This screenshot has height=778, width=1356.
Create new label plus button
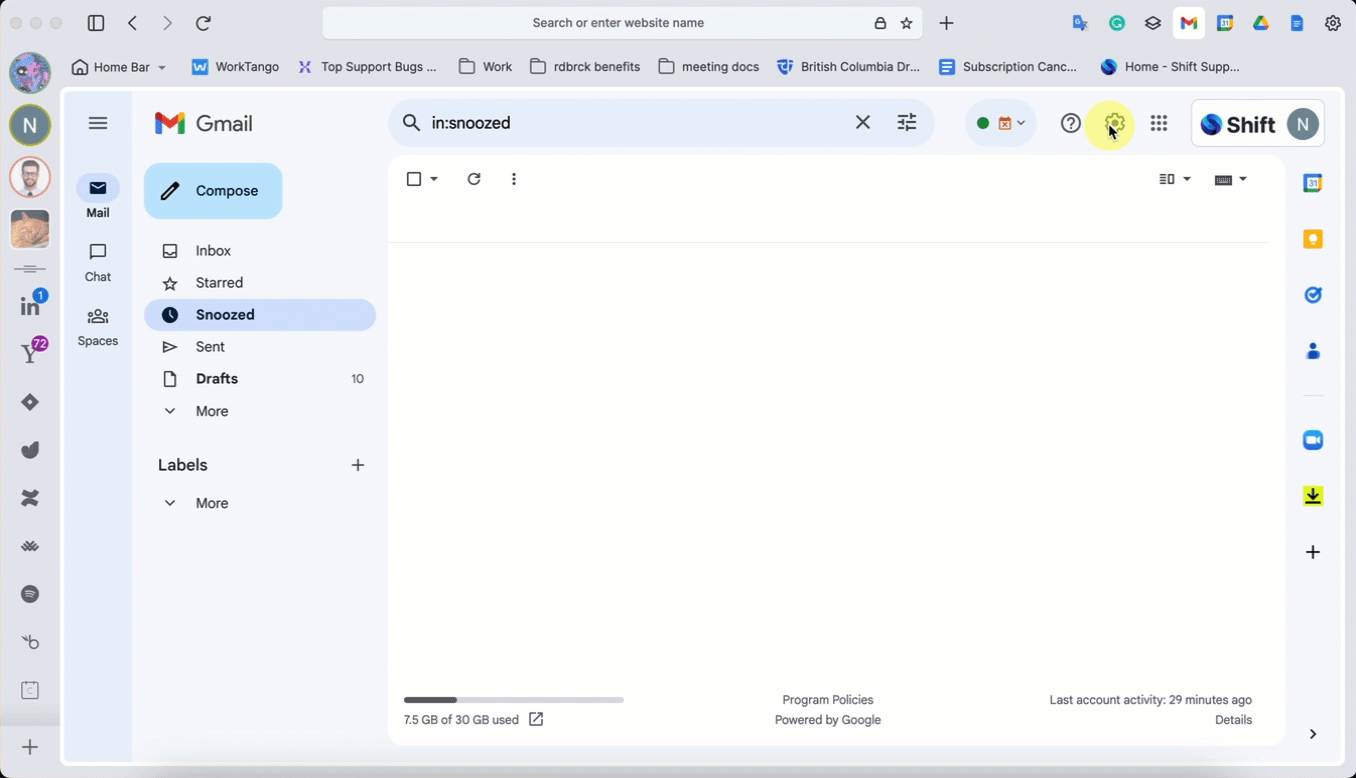358,465
